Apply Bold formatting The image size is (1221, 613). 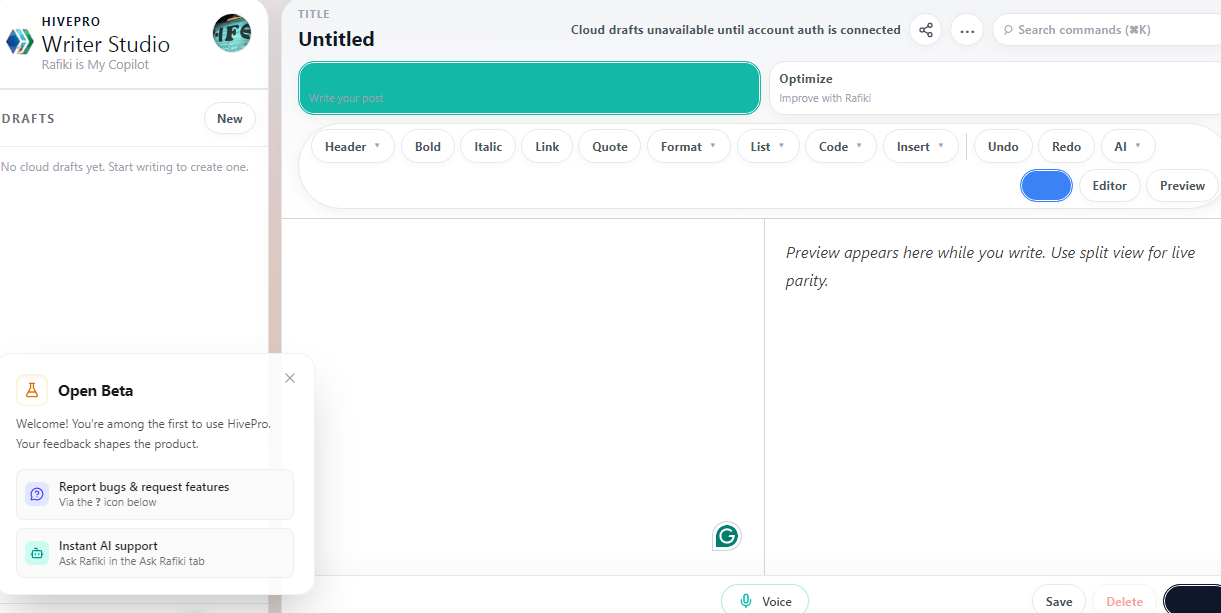pos(428,146)
